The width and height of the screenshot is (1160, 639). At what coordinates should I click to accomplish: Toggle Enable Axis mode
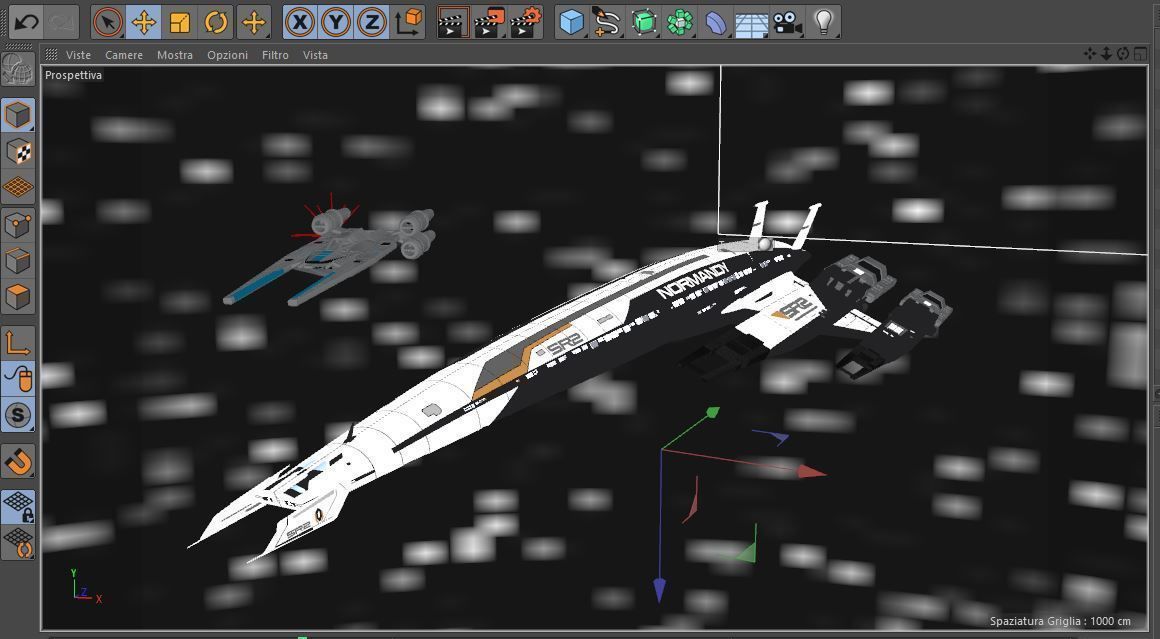18,342
